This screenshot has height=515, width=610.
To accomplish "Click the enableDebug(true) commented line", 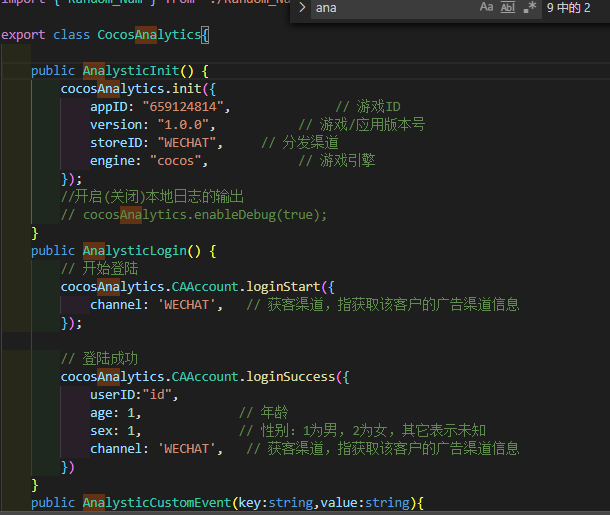I will coord(193,215).
